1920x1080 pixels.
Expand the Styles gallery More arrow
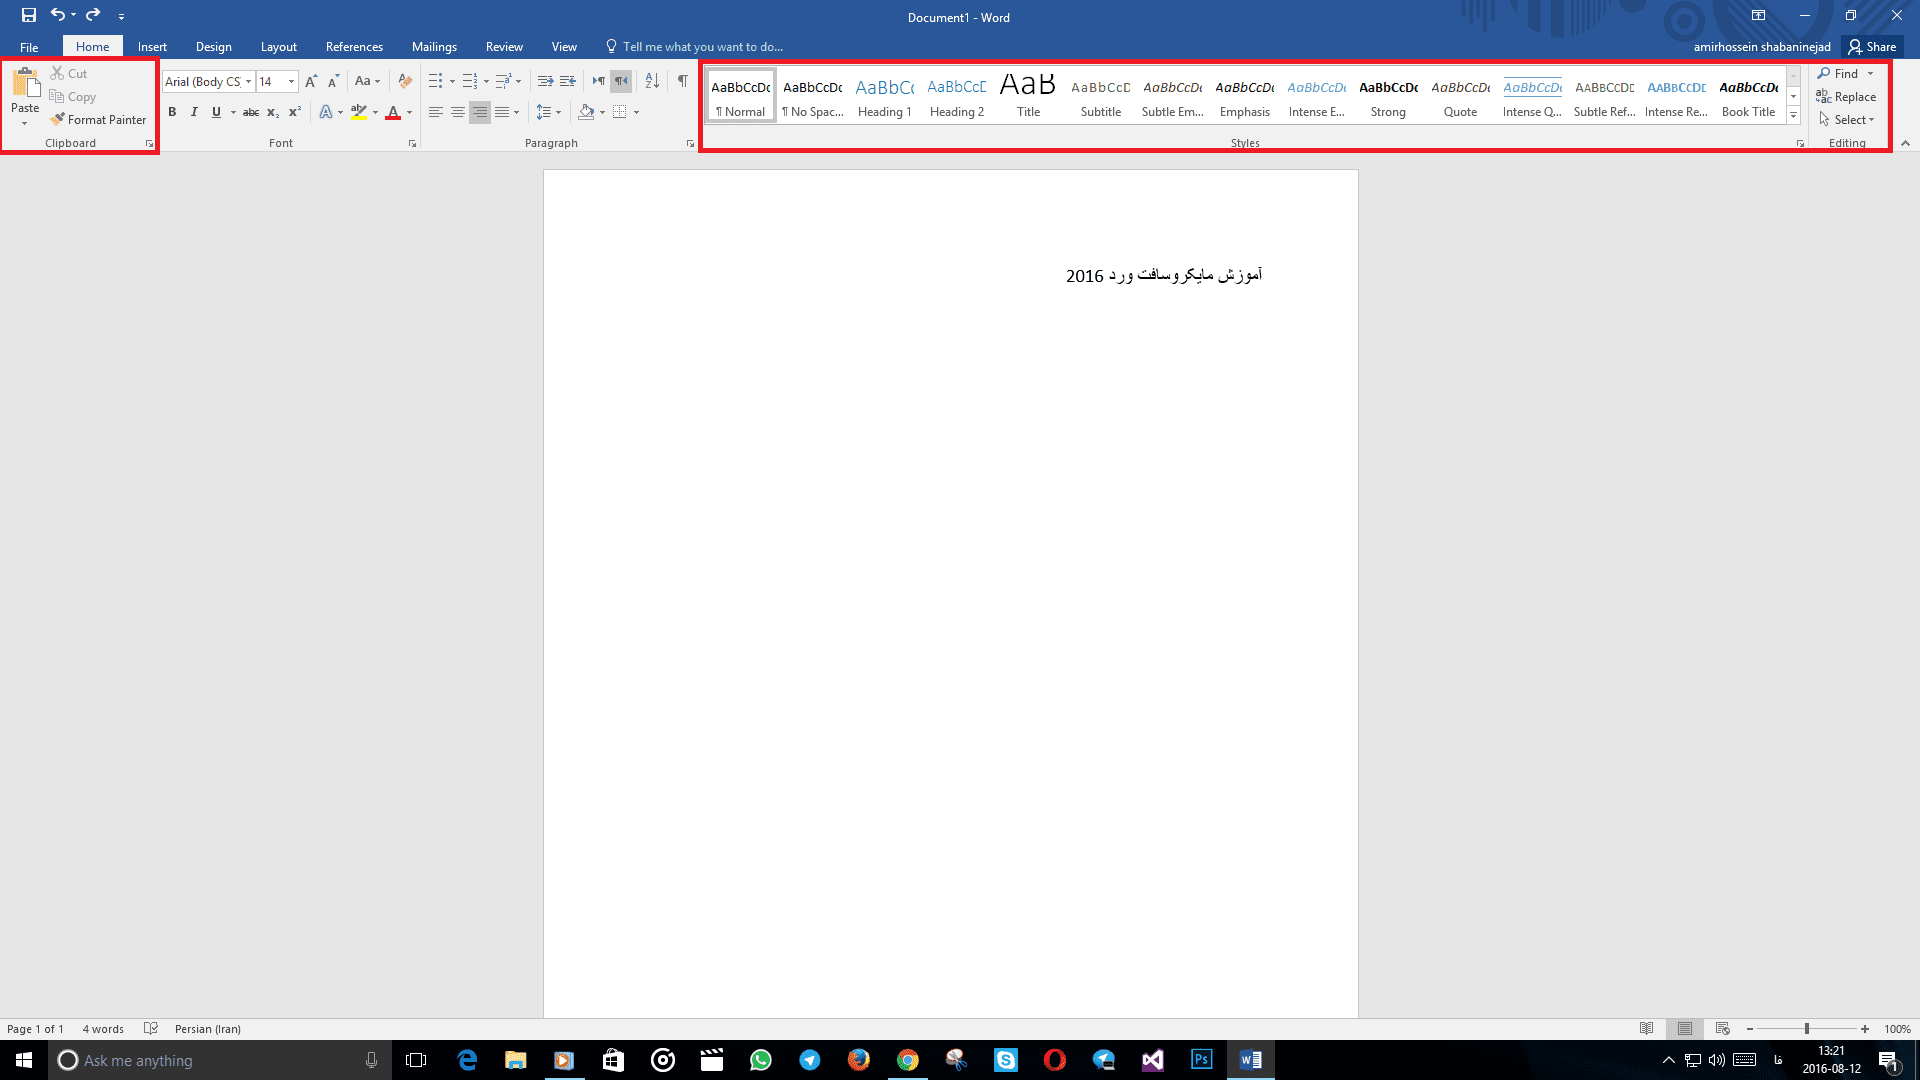(x=1794, y=116)
